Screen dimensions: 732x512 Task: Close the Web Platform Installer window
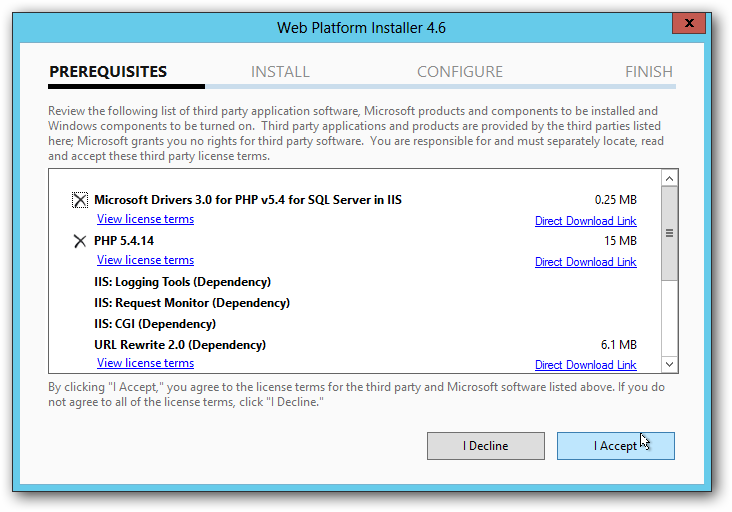click(x=689, y=23)
